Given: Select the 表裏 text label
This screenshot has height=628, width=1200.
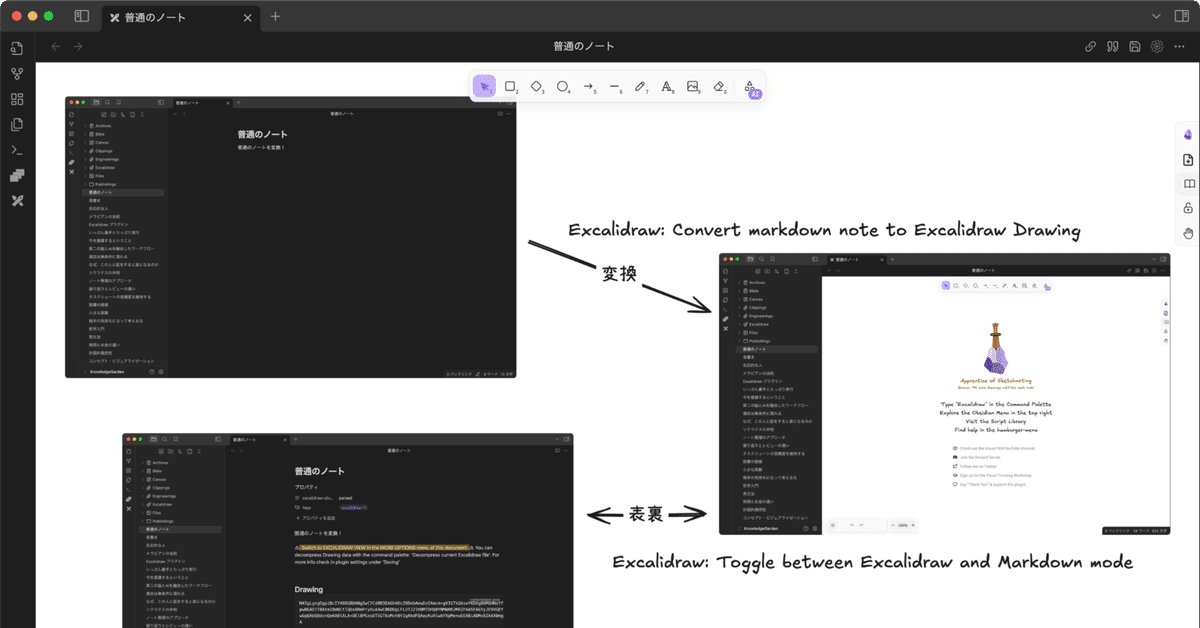Looking at the screenshot, I should click(646, 515).
